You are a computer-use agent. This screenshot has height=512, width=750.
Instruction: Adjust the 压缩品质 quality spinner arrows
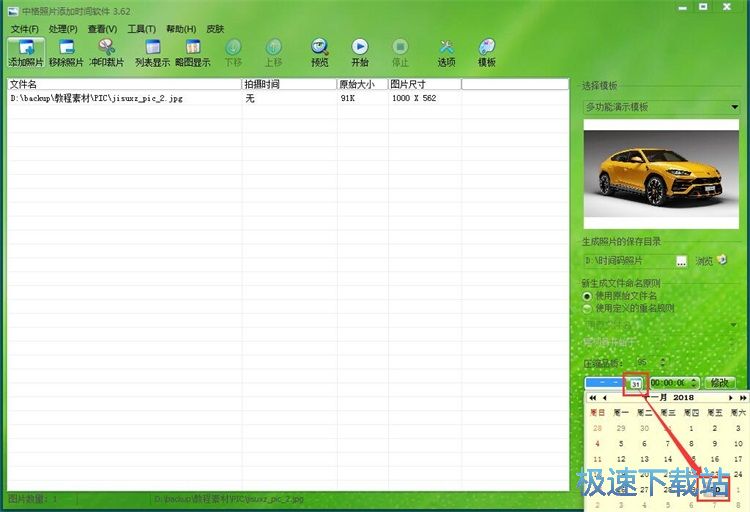click(663, 362)
